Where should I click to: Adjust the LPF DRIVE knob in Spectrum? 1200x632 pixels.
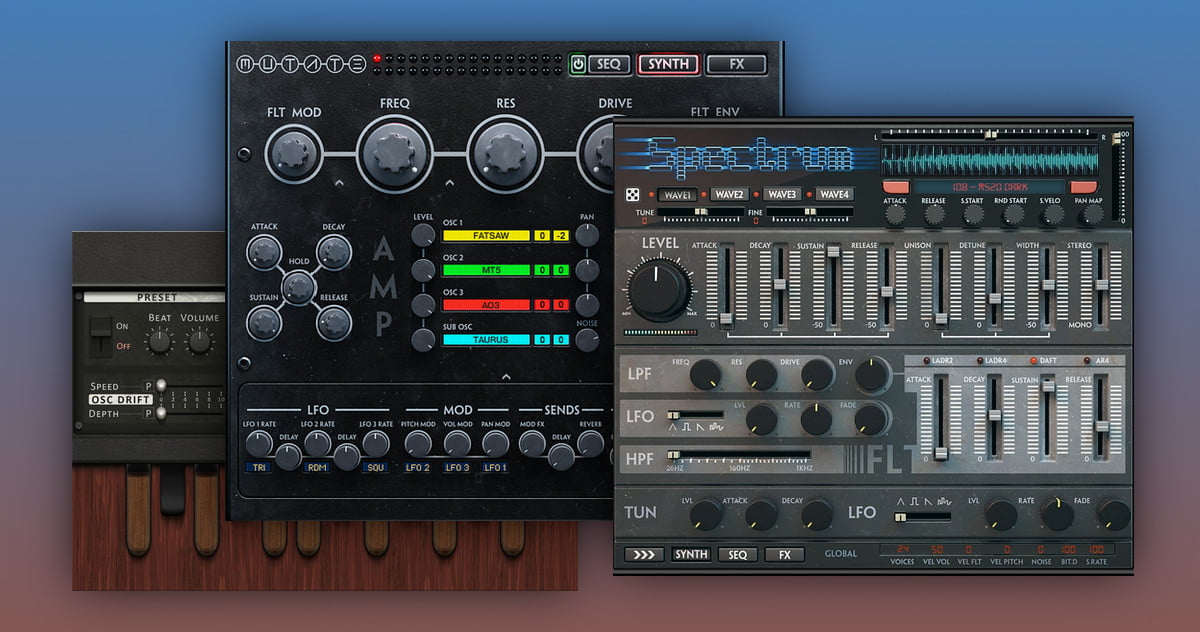coord(817,374)
